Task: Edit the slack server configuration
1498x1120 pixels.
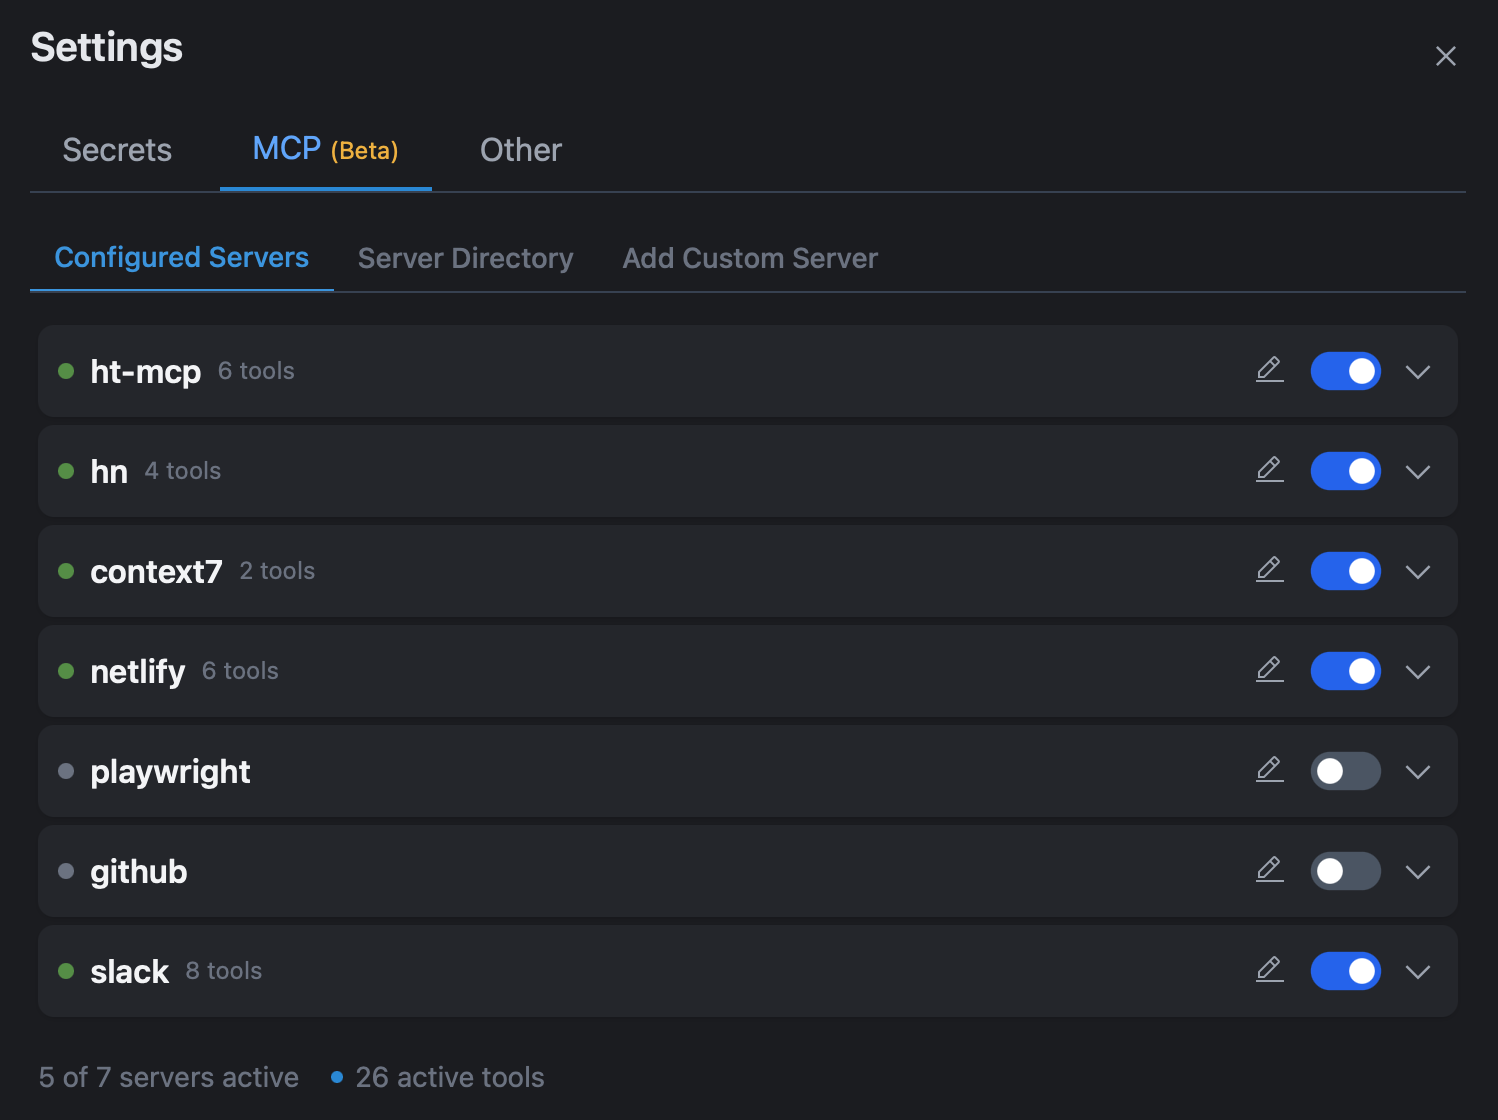Action: point(1270,970)
